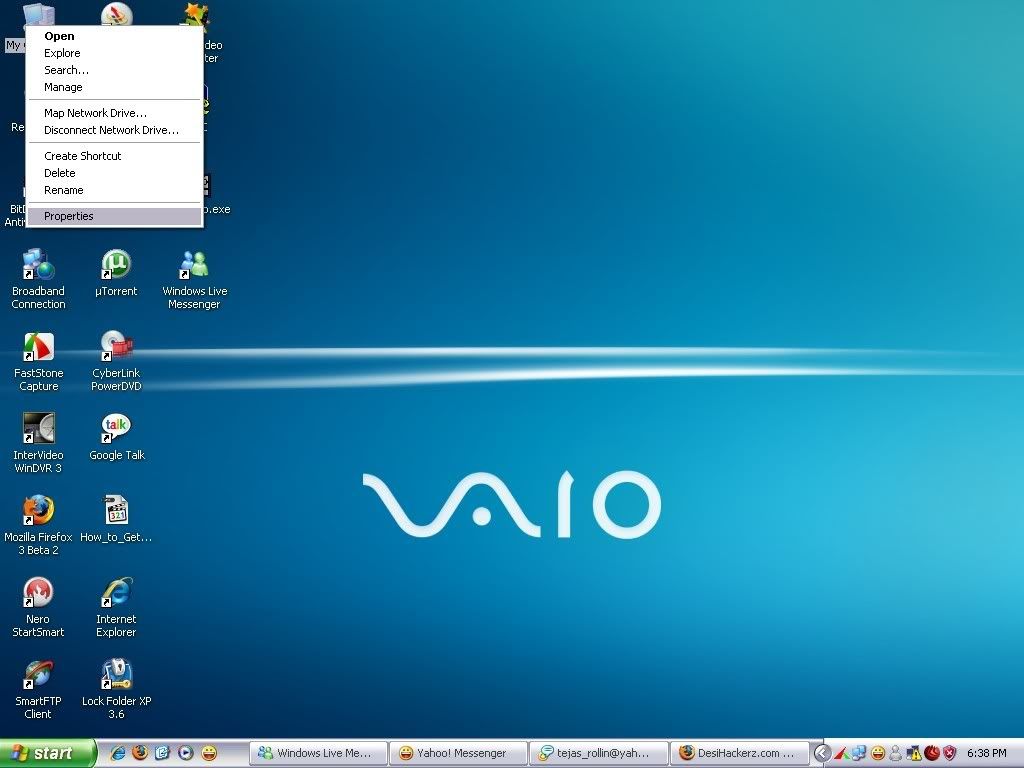This screenshot has width=1024, height=768.
Task: Choose Manage from the context menu
Action: click(x=114, y=87)
